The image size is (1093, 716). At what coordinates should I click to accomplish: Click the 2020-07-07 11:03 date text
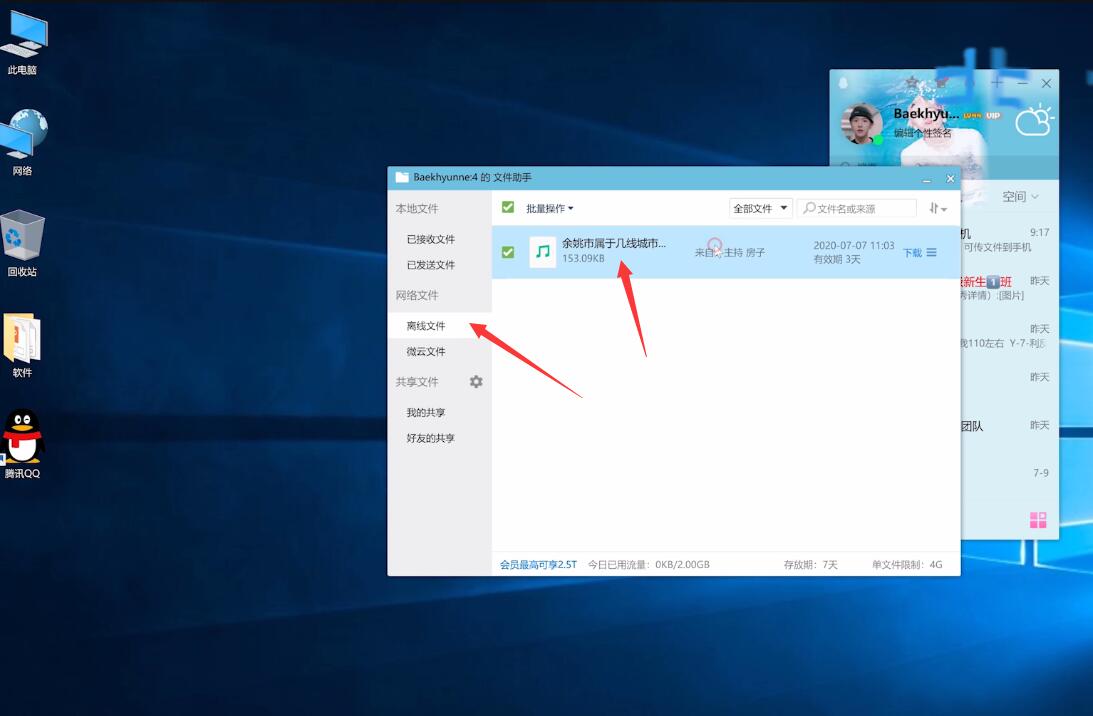pyautogui.click(x=853, y=245)
